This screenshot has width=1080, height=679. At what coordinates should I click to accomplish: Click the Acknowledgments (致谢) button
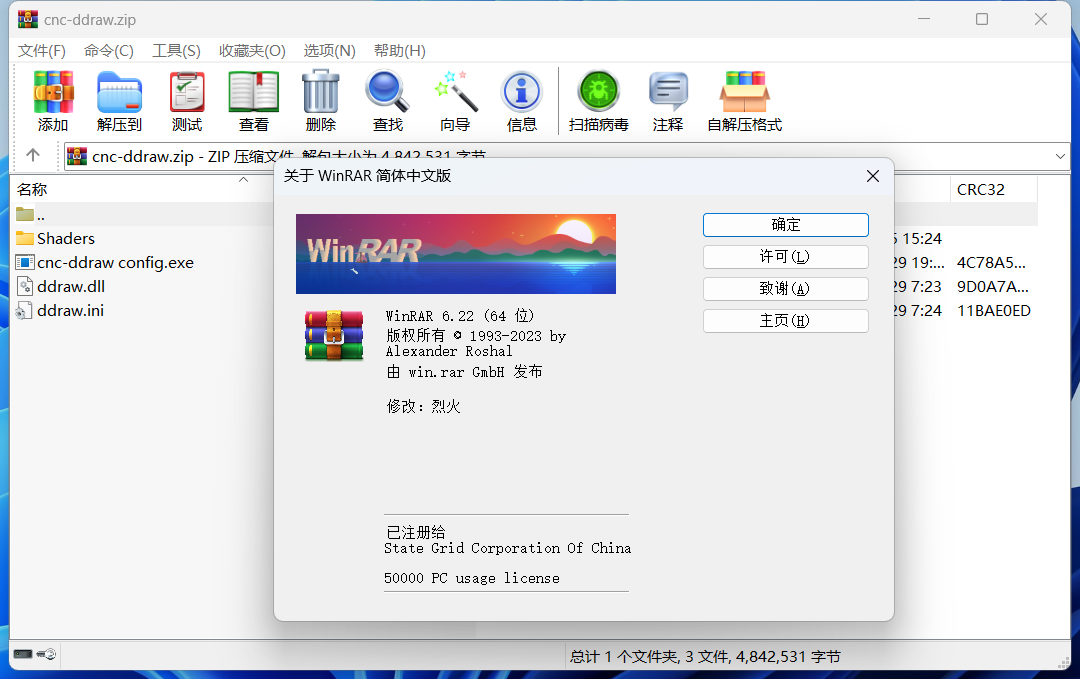point(785,289)
